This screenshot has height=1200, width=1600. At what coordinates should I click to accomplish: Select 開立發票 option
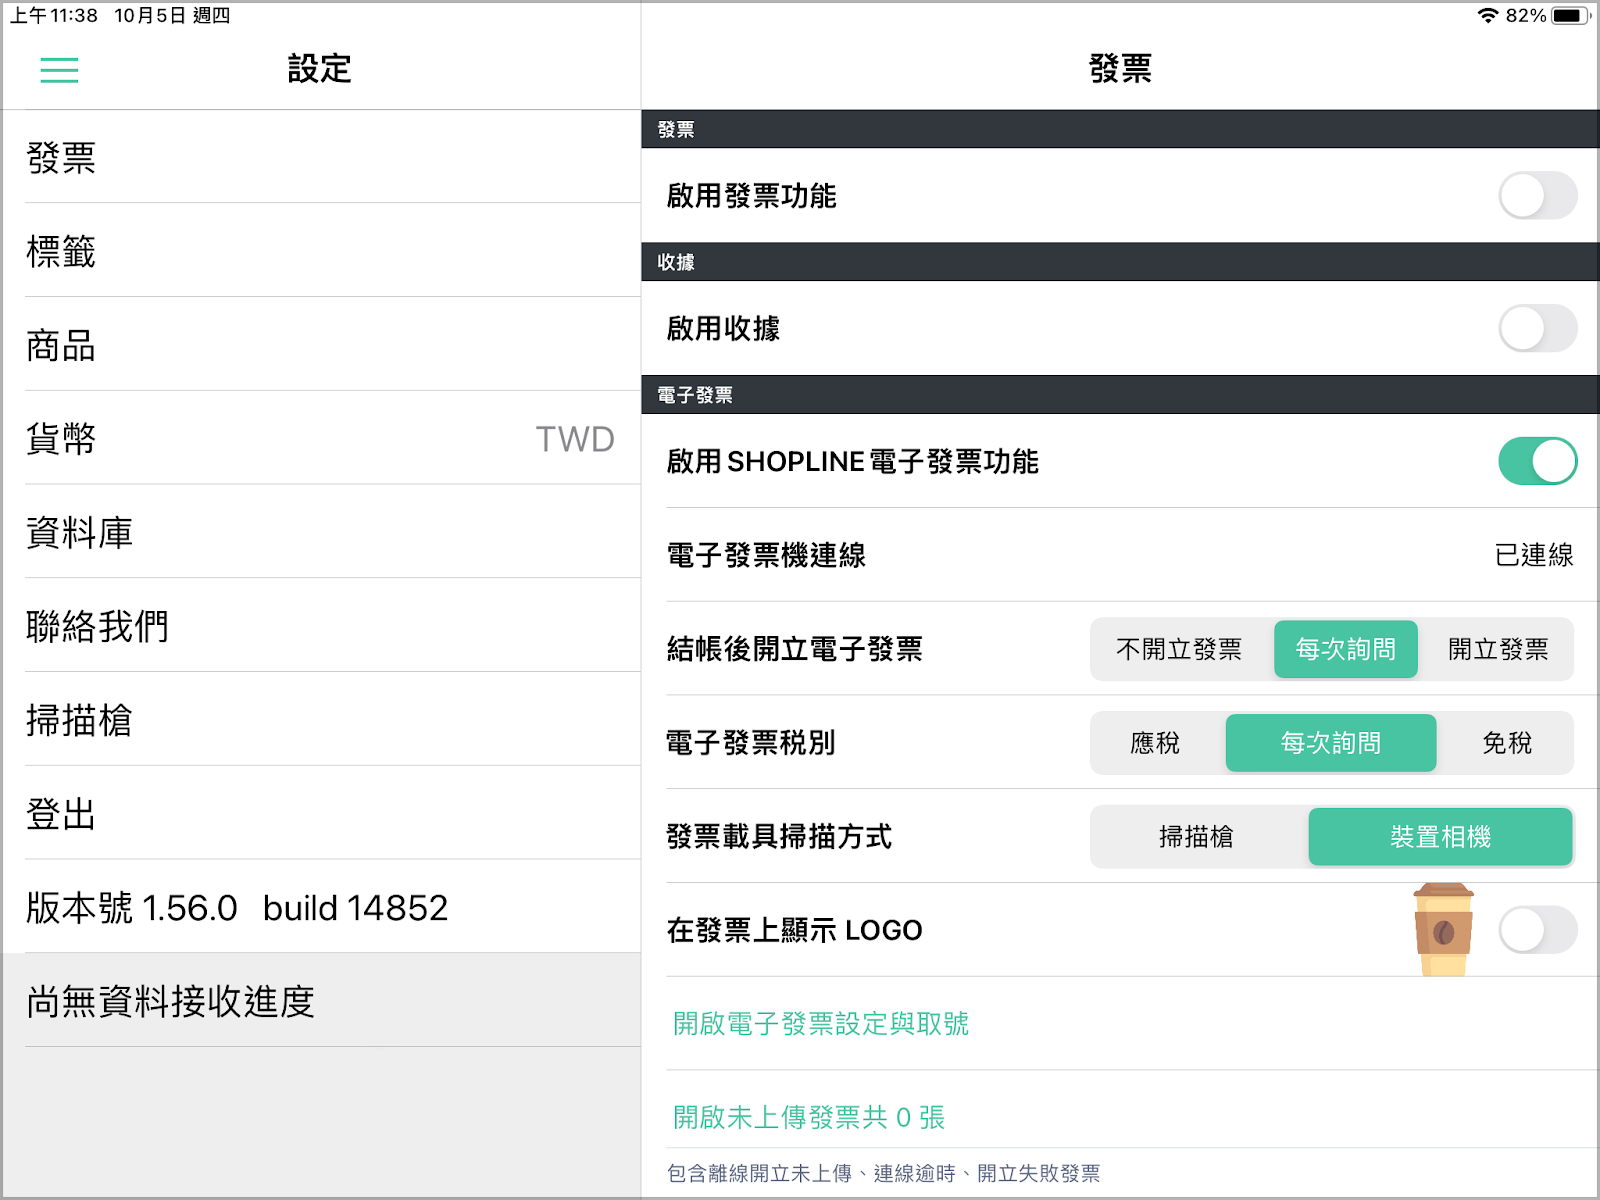coord(1497,650)
